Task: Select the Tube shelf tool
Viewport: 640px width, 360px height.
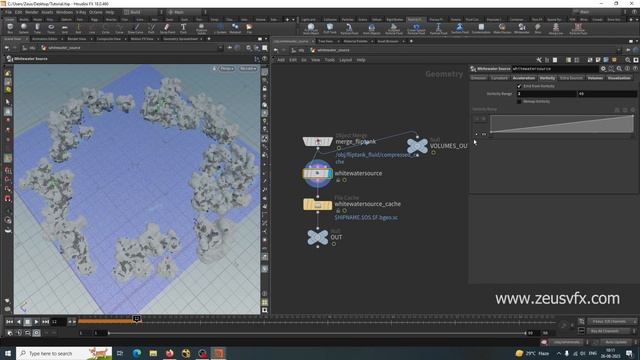Action: point(37,28)
